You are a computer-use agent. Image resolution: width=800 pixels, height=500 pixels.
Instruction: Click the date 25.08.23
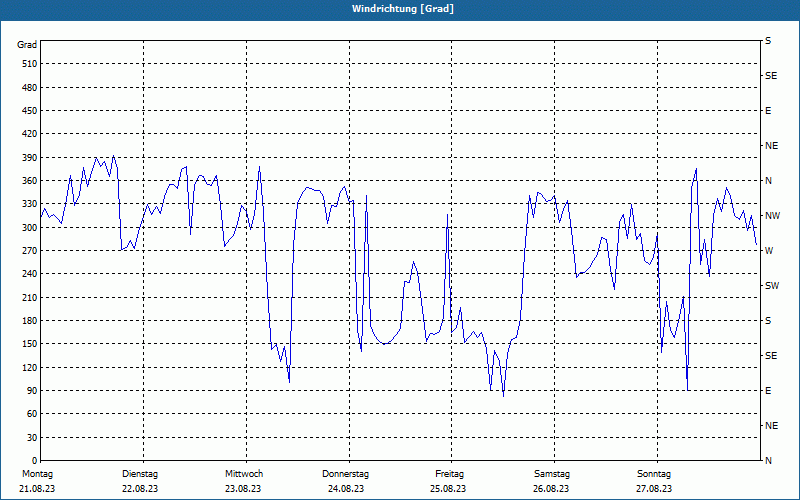[448, 489]
